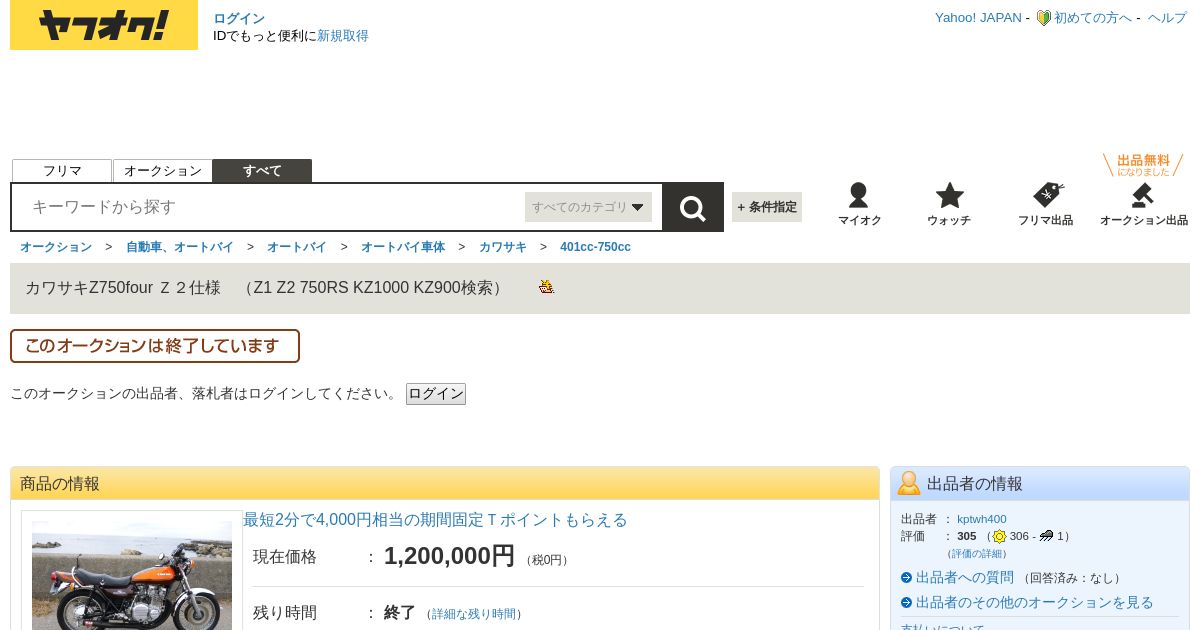Open the ヘルプ link
The height and width of the screenshot is (630, 1200).
coord(1167,18)
